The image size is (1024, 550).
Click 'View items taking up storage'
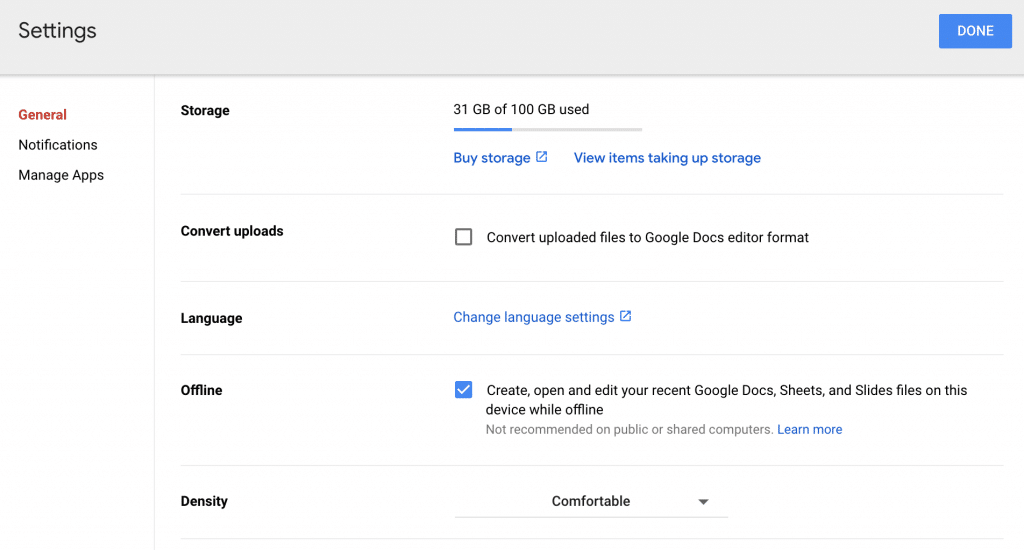[667, 158]
